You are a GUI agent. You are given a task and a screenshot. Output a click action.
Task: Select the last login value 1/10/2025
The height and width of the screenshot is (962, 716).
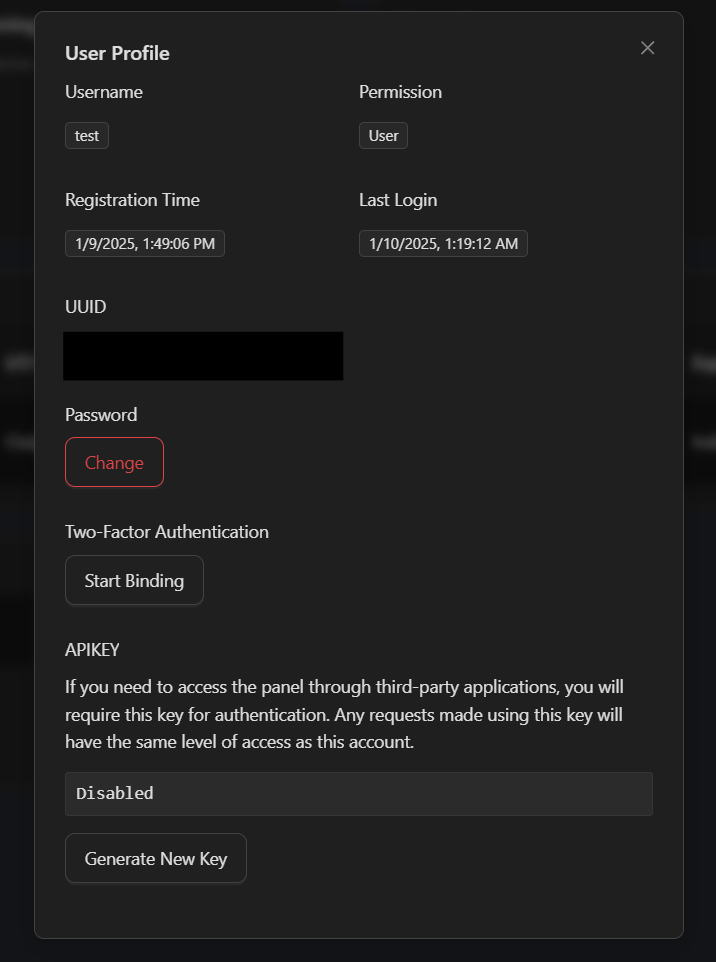coord(443,243)
